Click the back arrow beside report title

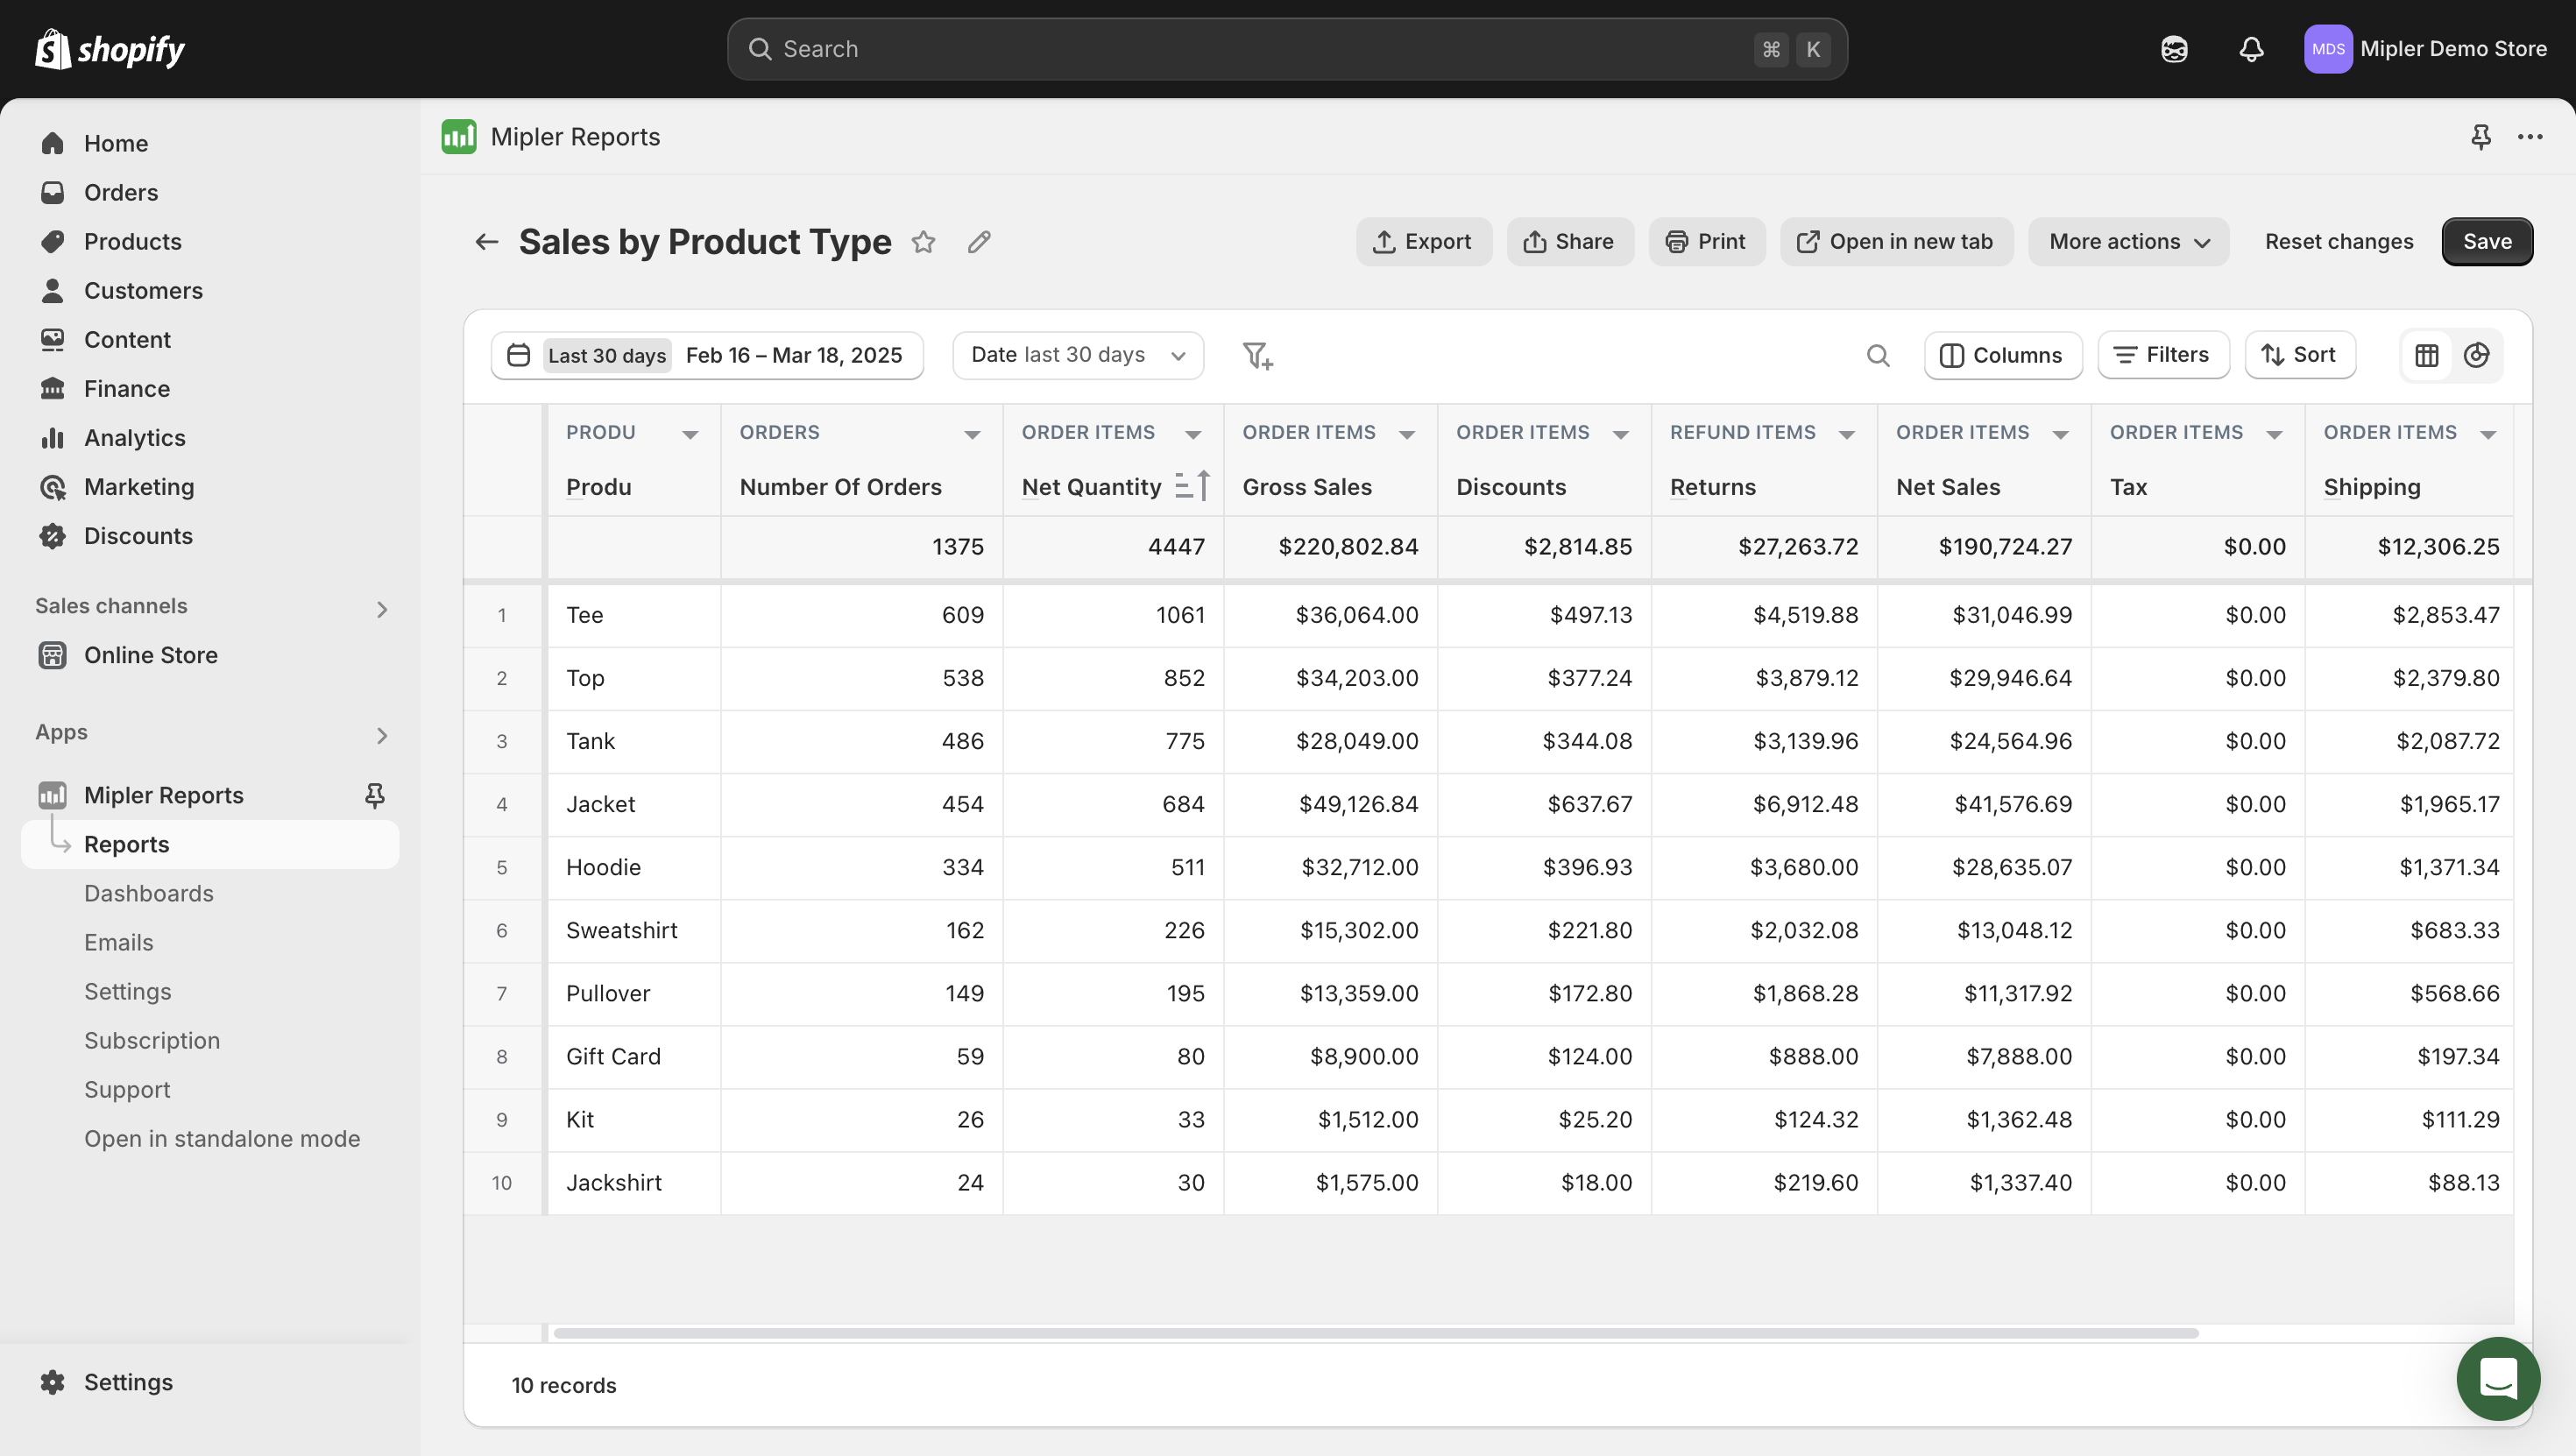[x=486, y=242]
